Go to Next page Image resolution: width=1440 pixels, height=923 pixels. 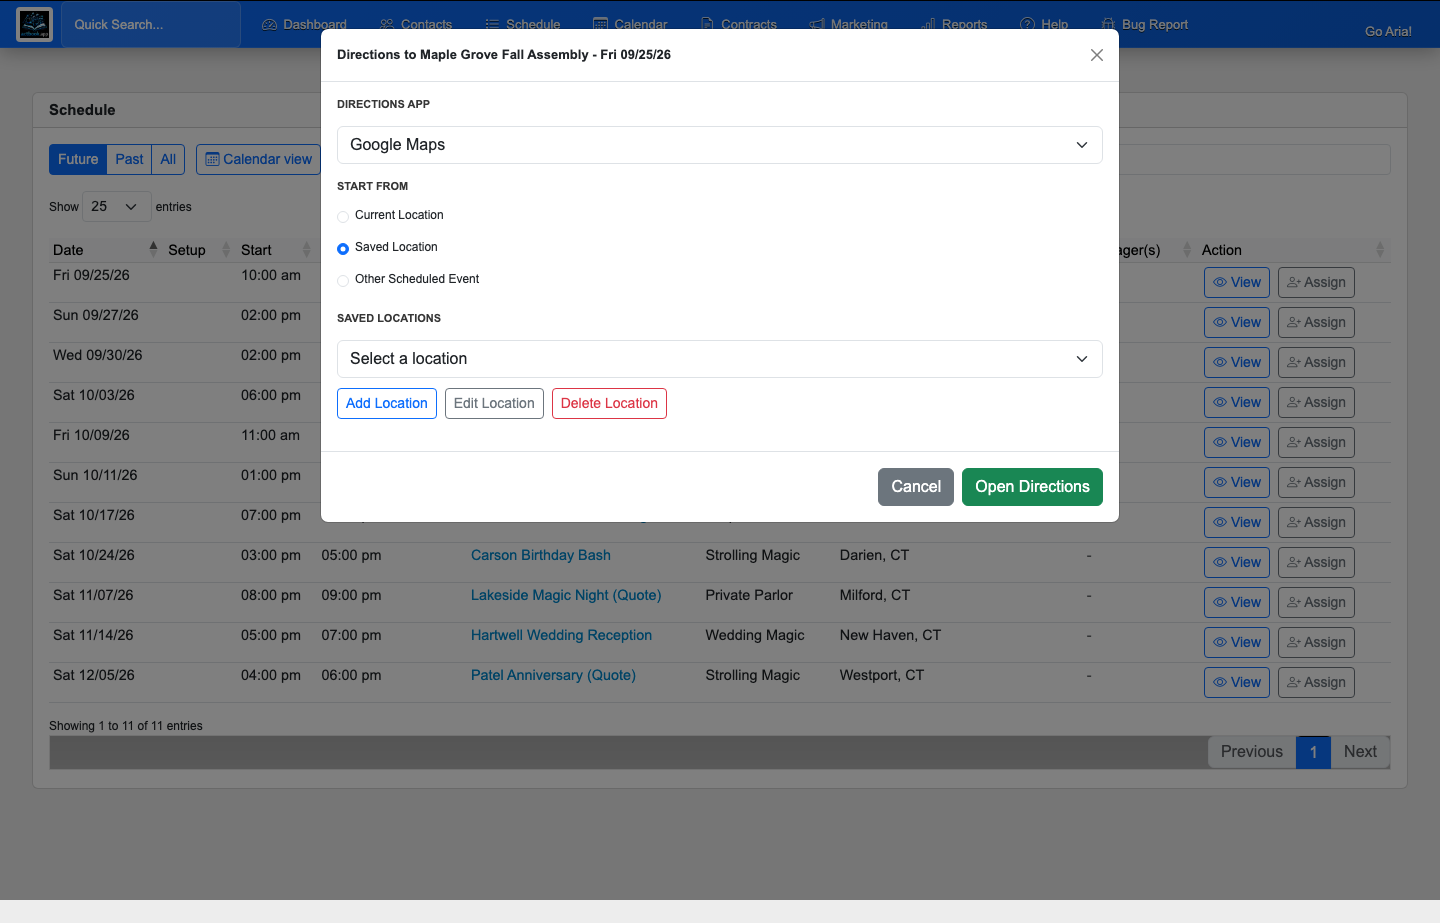point(1360,752)
